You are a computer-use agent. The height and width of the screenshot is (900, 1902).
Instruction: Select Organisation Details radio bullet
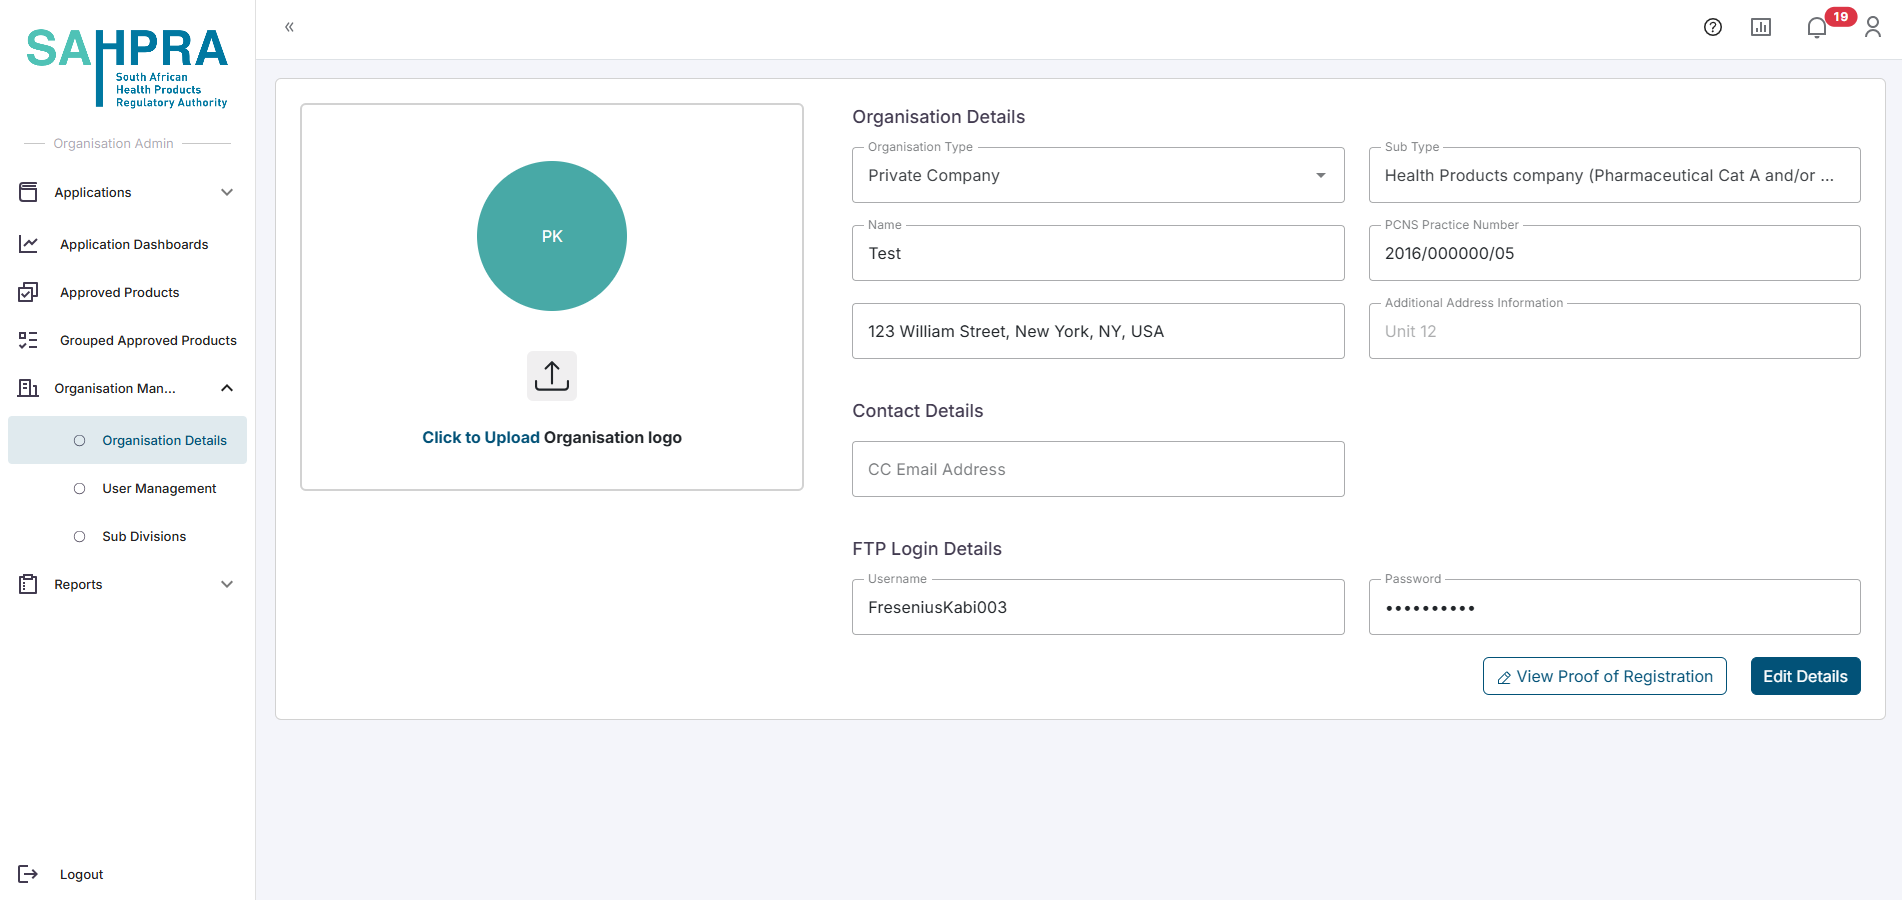point(80,440)
